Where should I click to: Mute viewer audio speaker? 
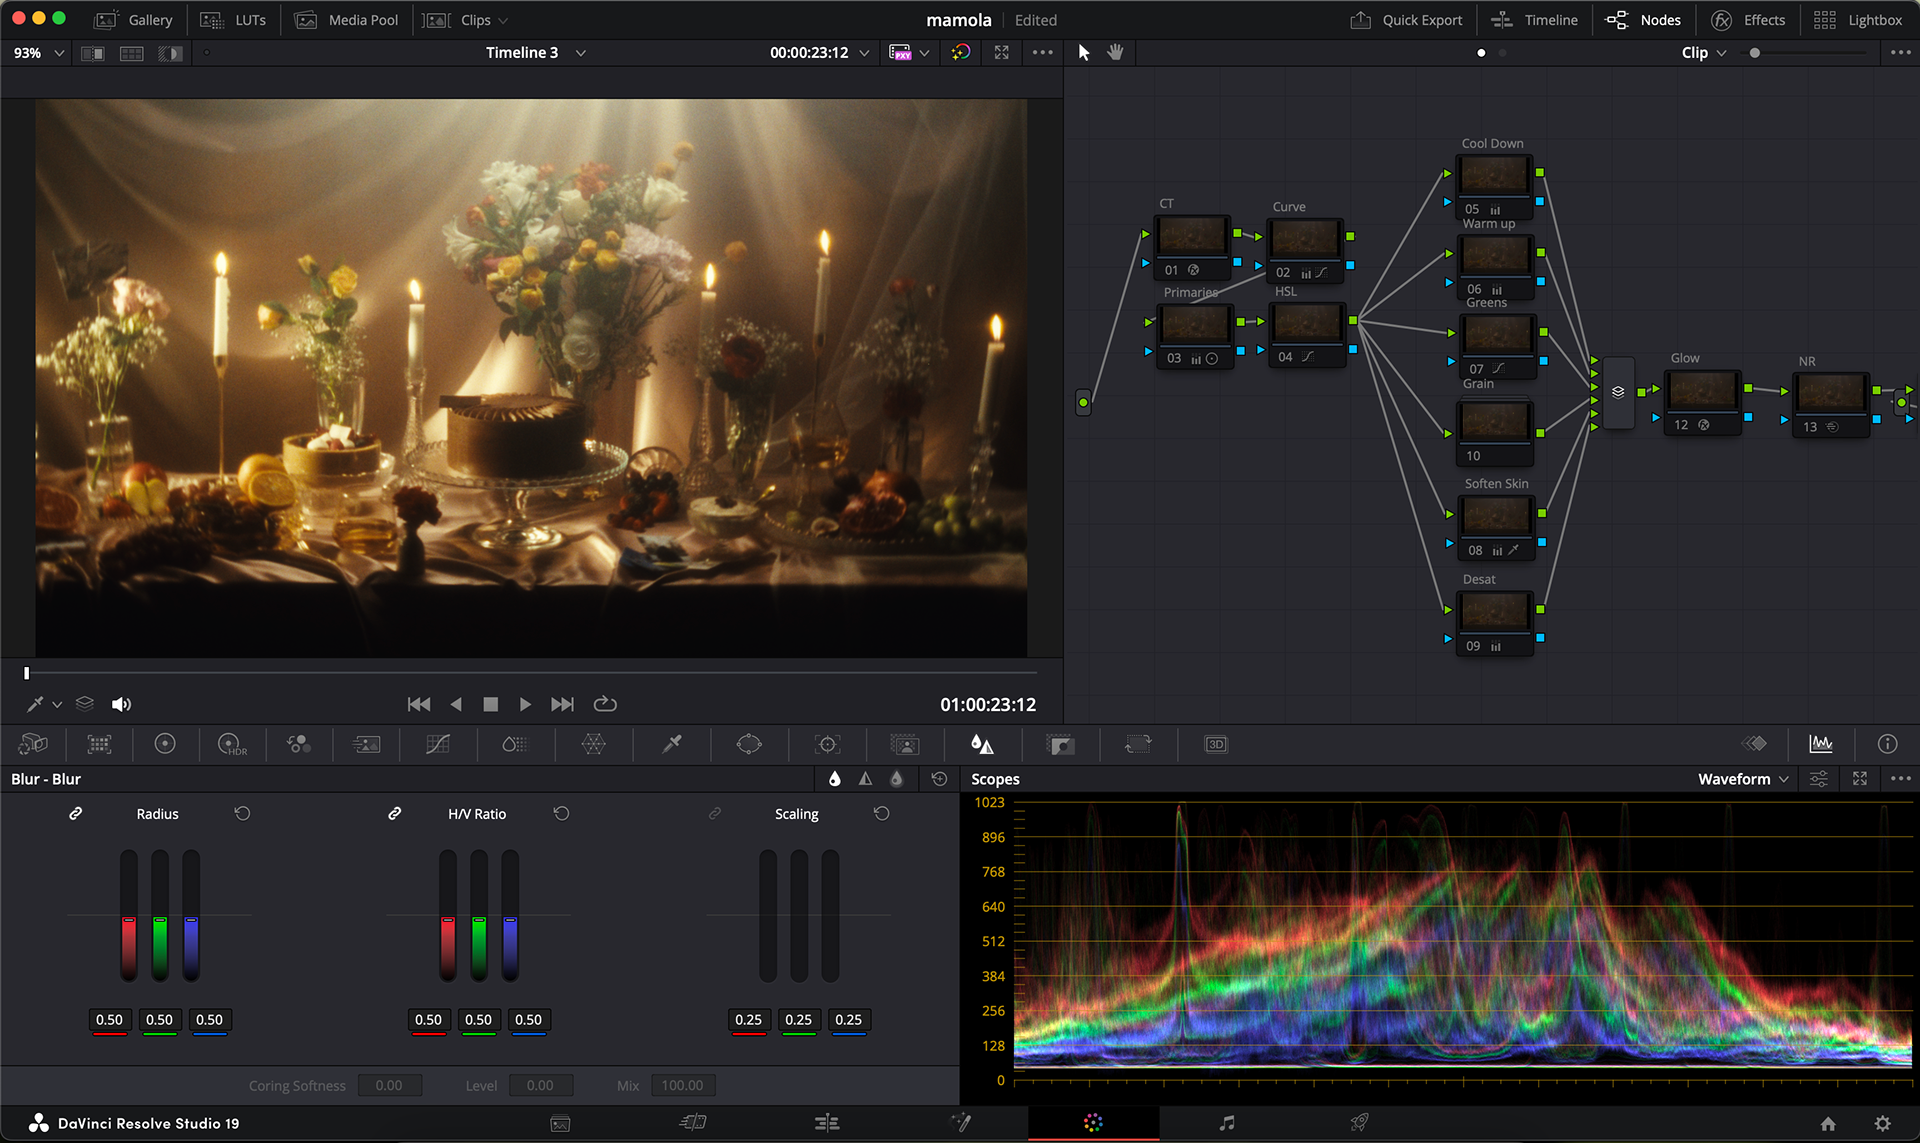[121, 704]
